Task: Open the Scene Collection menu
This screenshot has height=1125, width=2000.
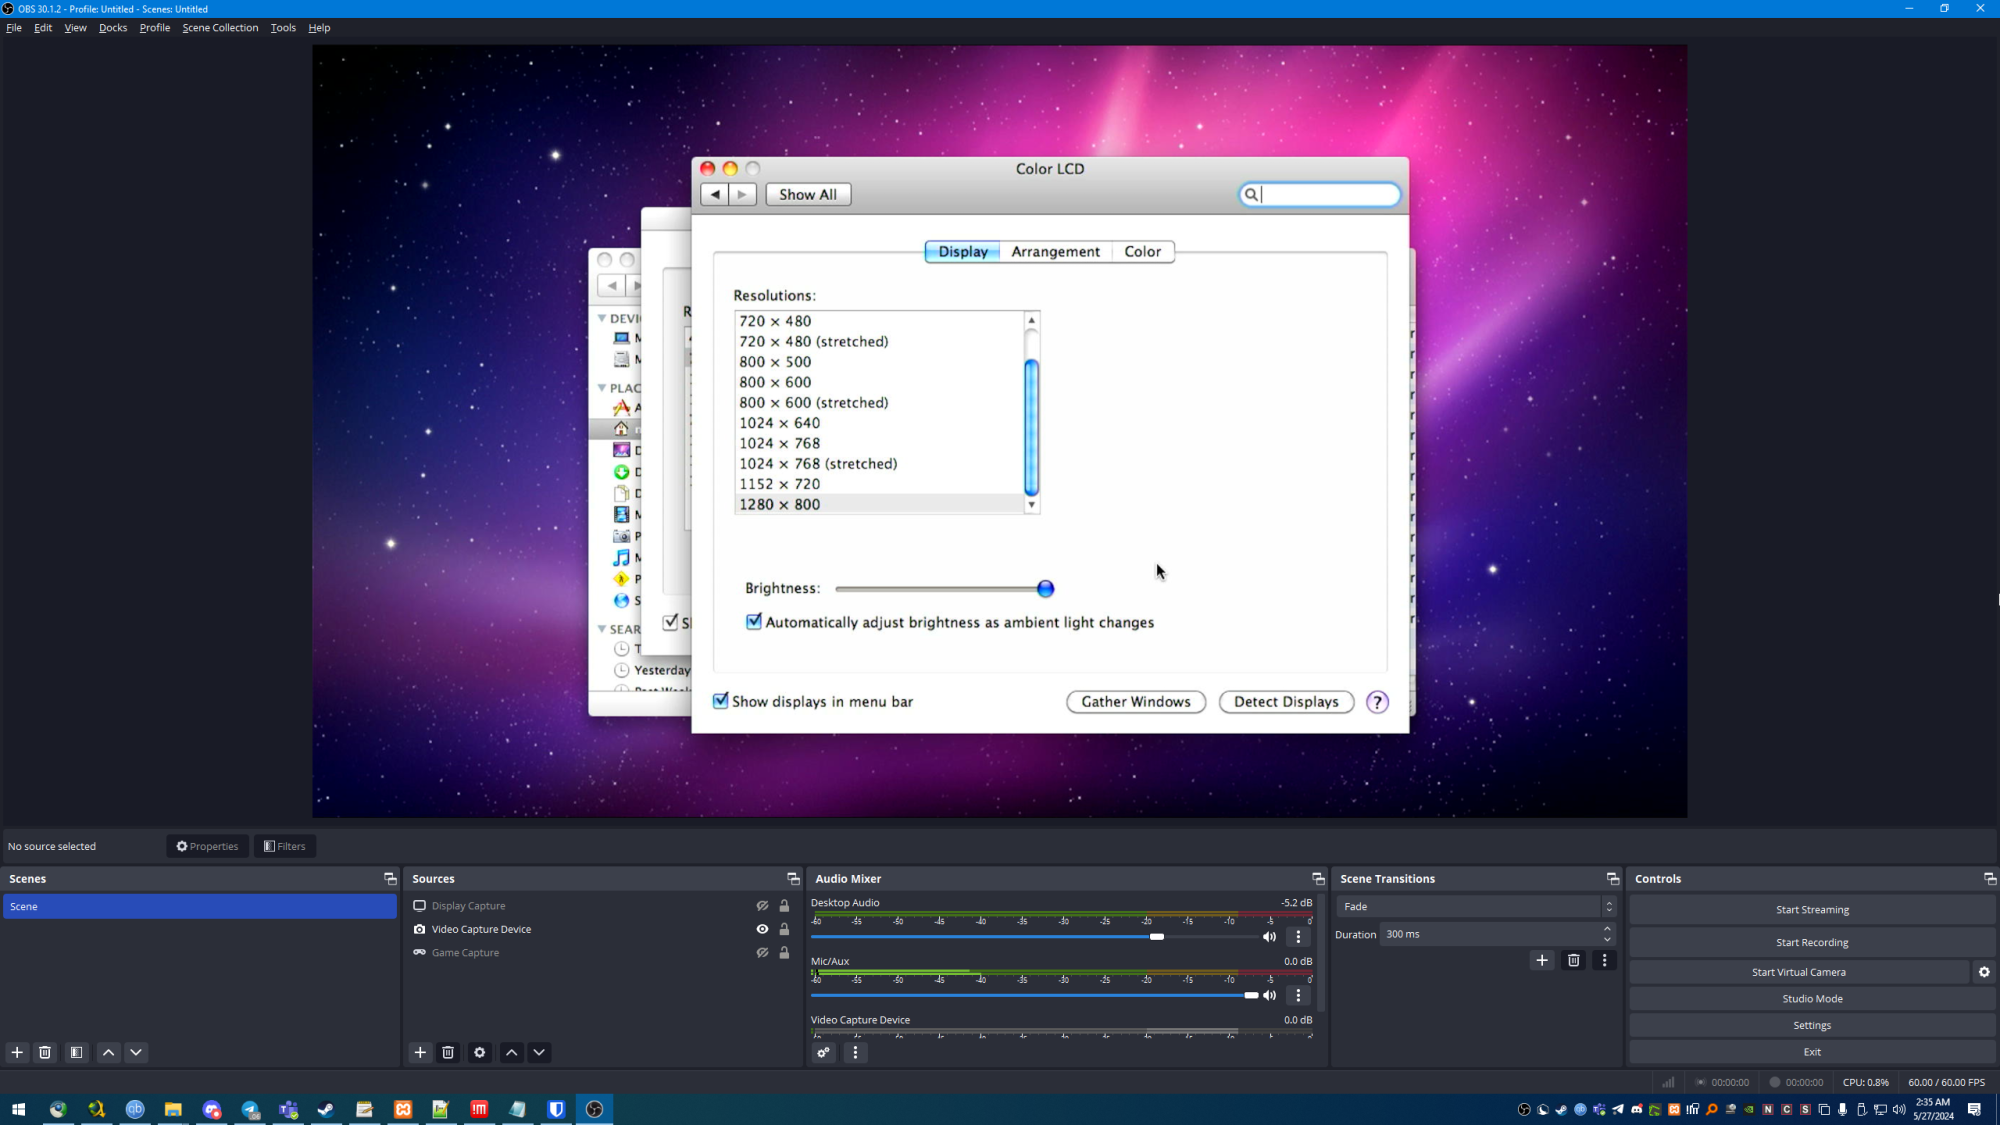Action: click(x=220, y=28)
